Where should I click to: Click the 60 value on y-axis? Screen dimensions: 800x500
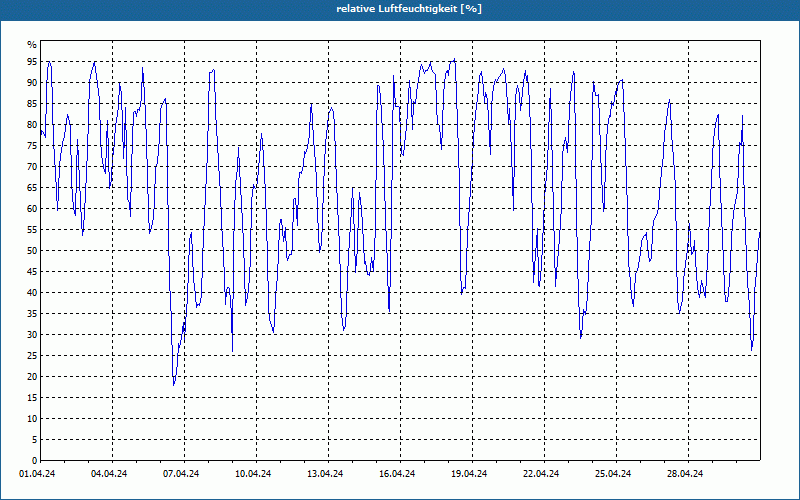tap(32, 209)
